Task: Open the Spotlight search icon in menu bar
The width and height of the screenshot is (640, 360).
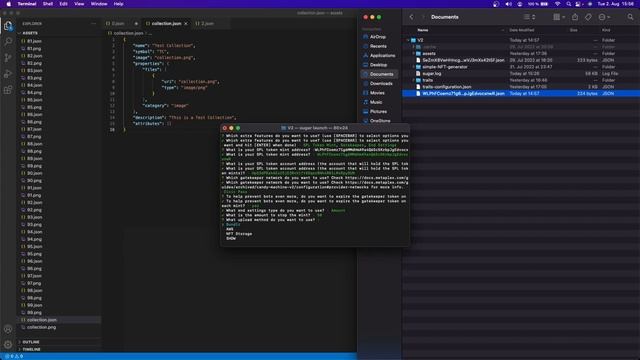Action: pyautogui.click(x=569, y=4)
